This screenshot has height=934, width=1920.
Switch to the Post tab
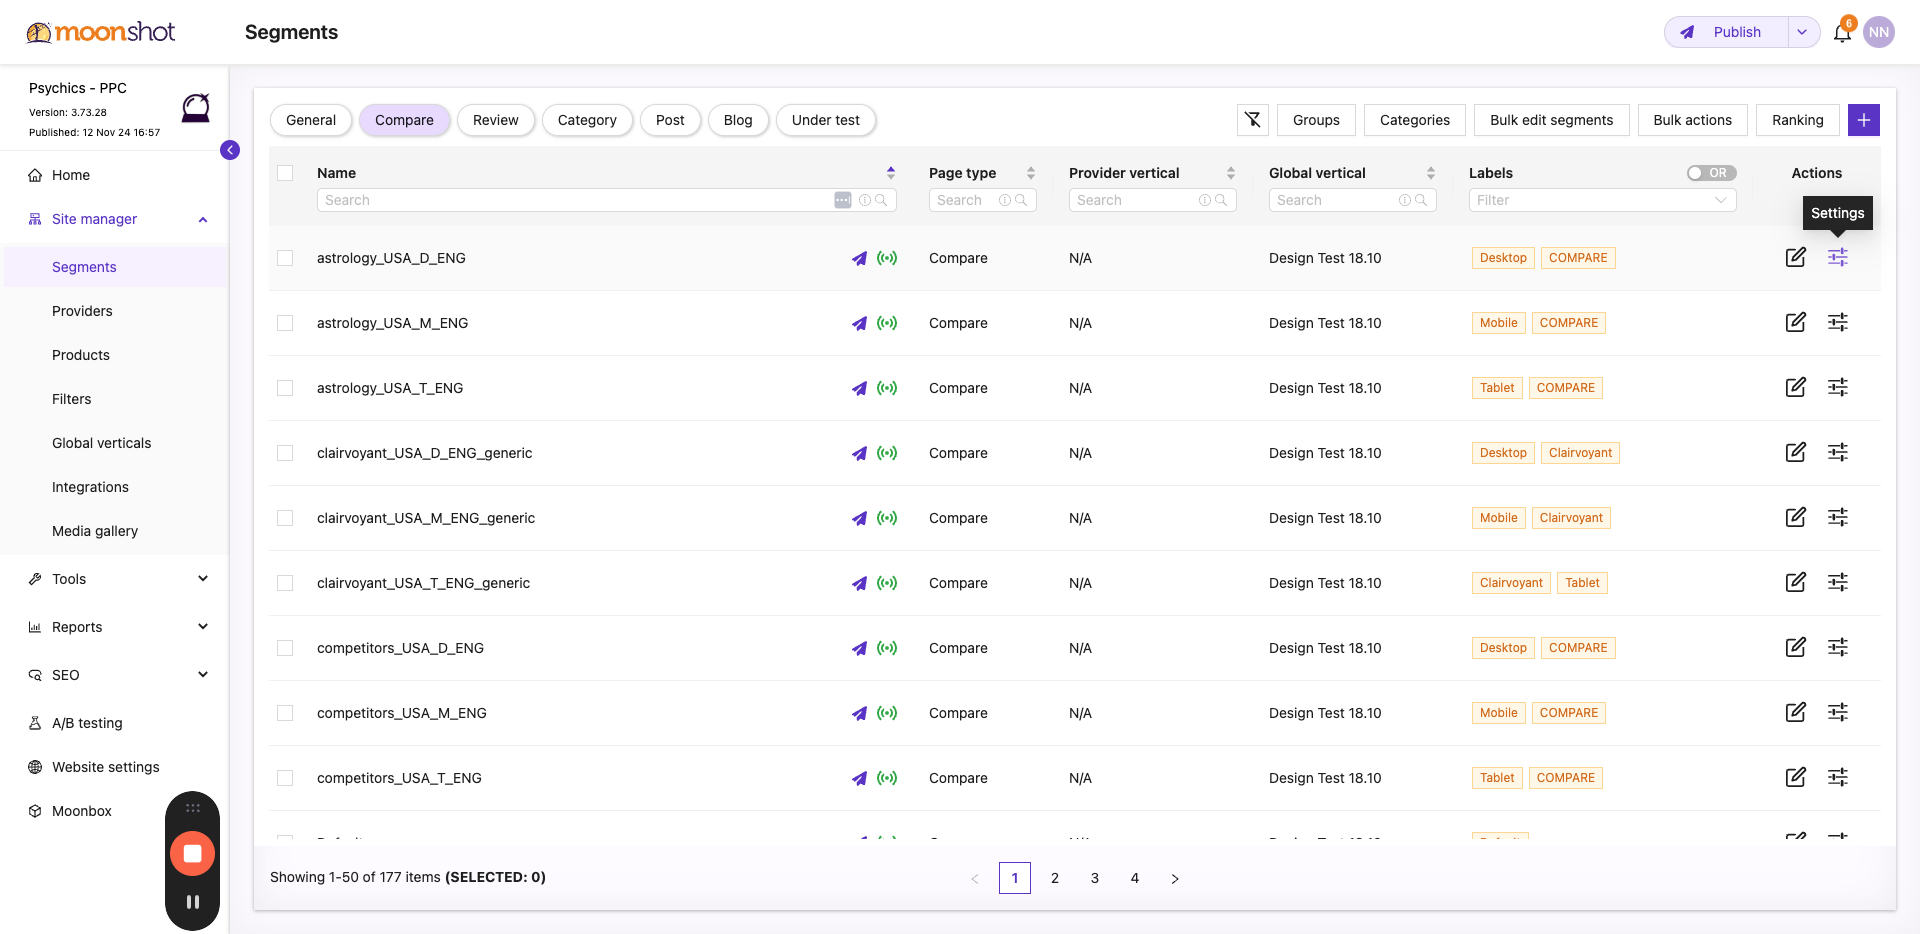click(x=670, y=120)
